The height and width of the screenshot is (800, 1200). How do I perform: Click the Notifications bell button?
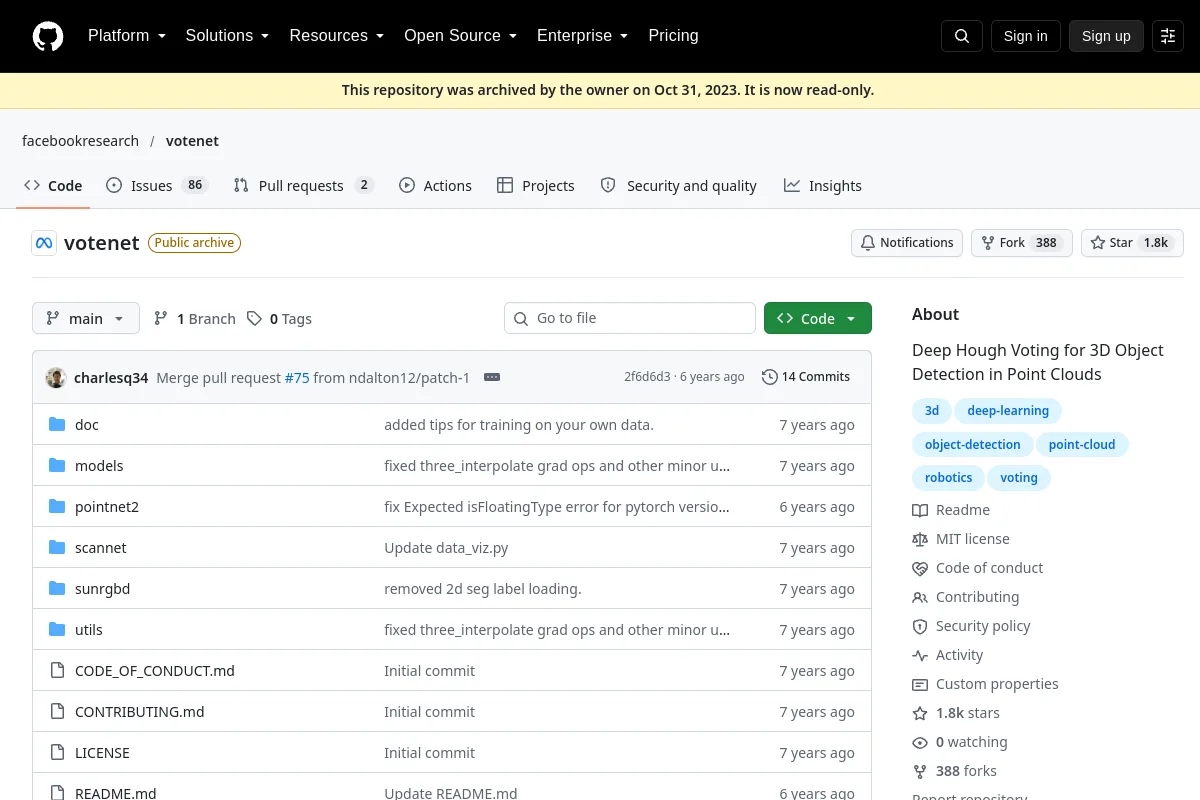[x=907, y=243]
